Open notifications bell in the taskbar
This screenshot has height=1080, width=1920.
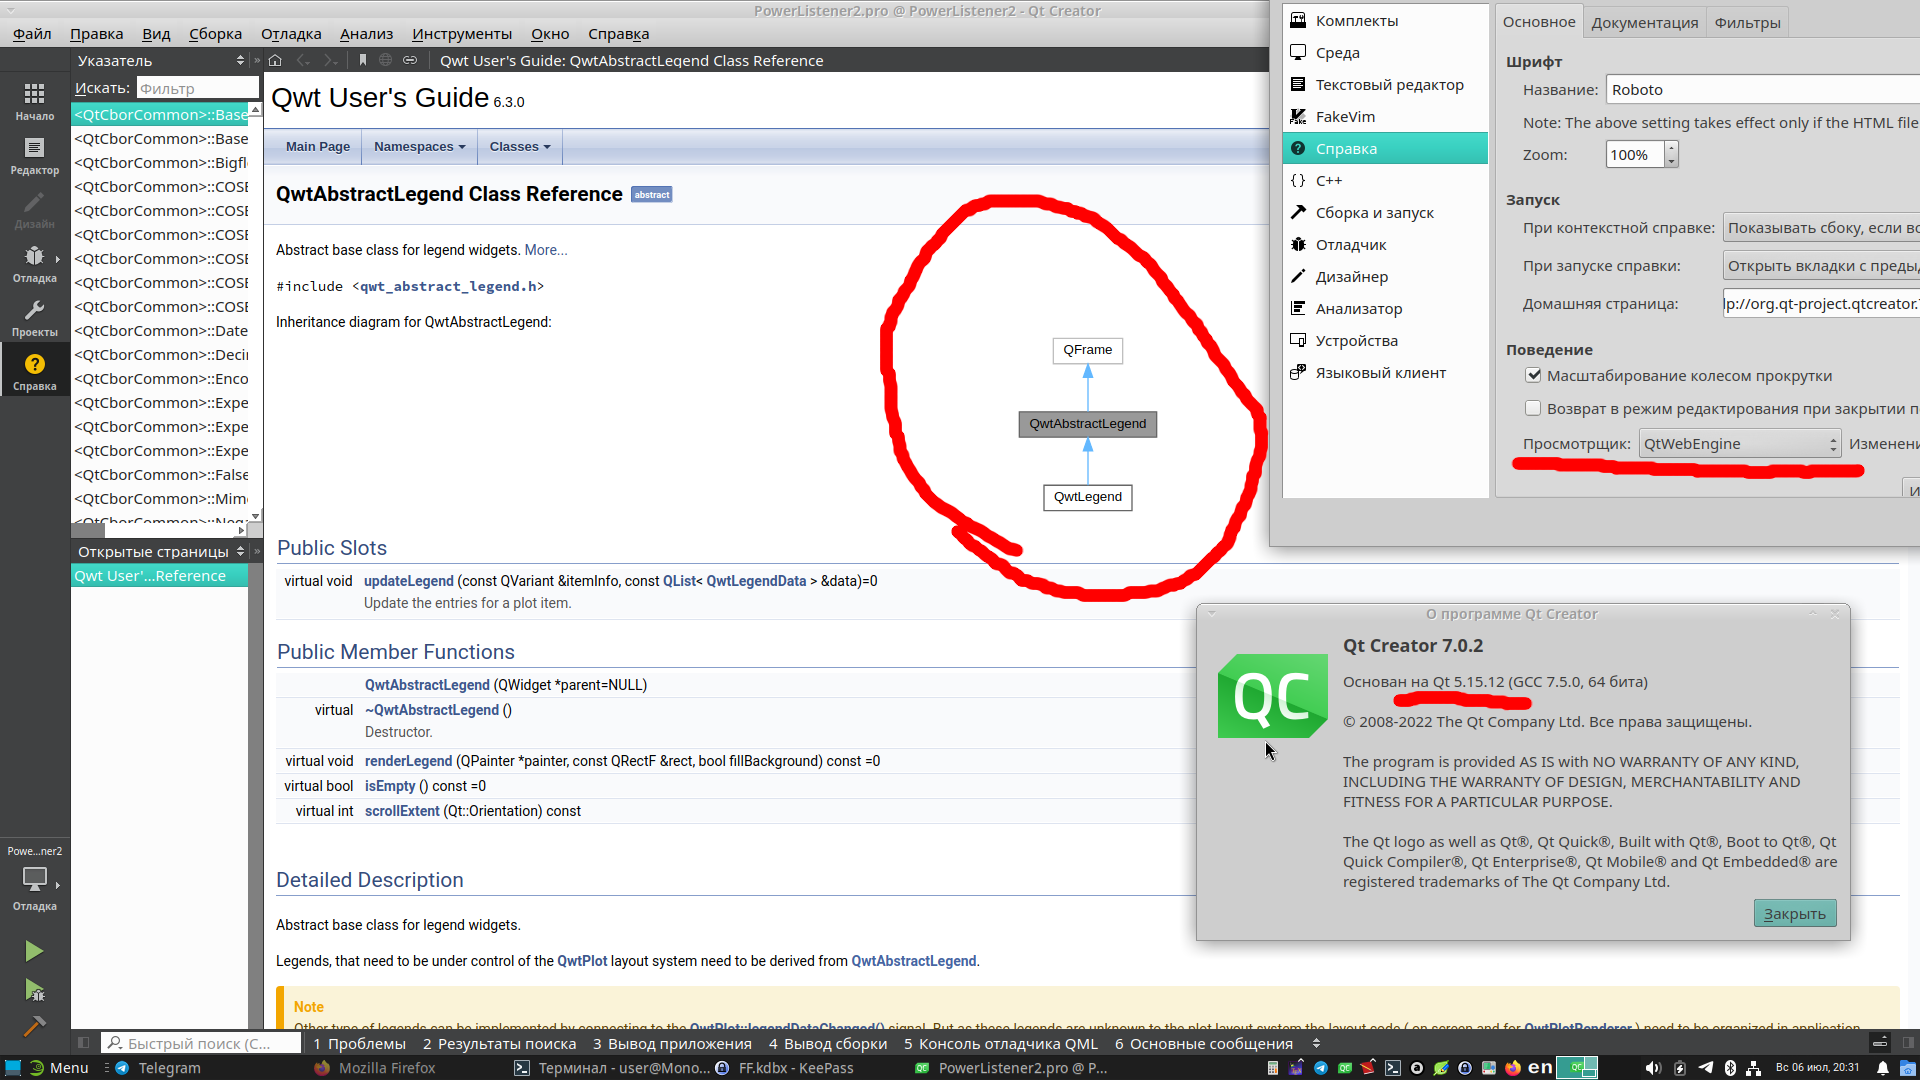tap(1883, 1068)
